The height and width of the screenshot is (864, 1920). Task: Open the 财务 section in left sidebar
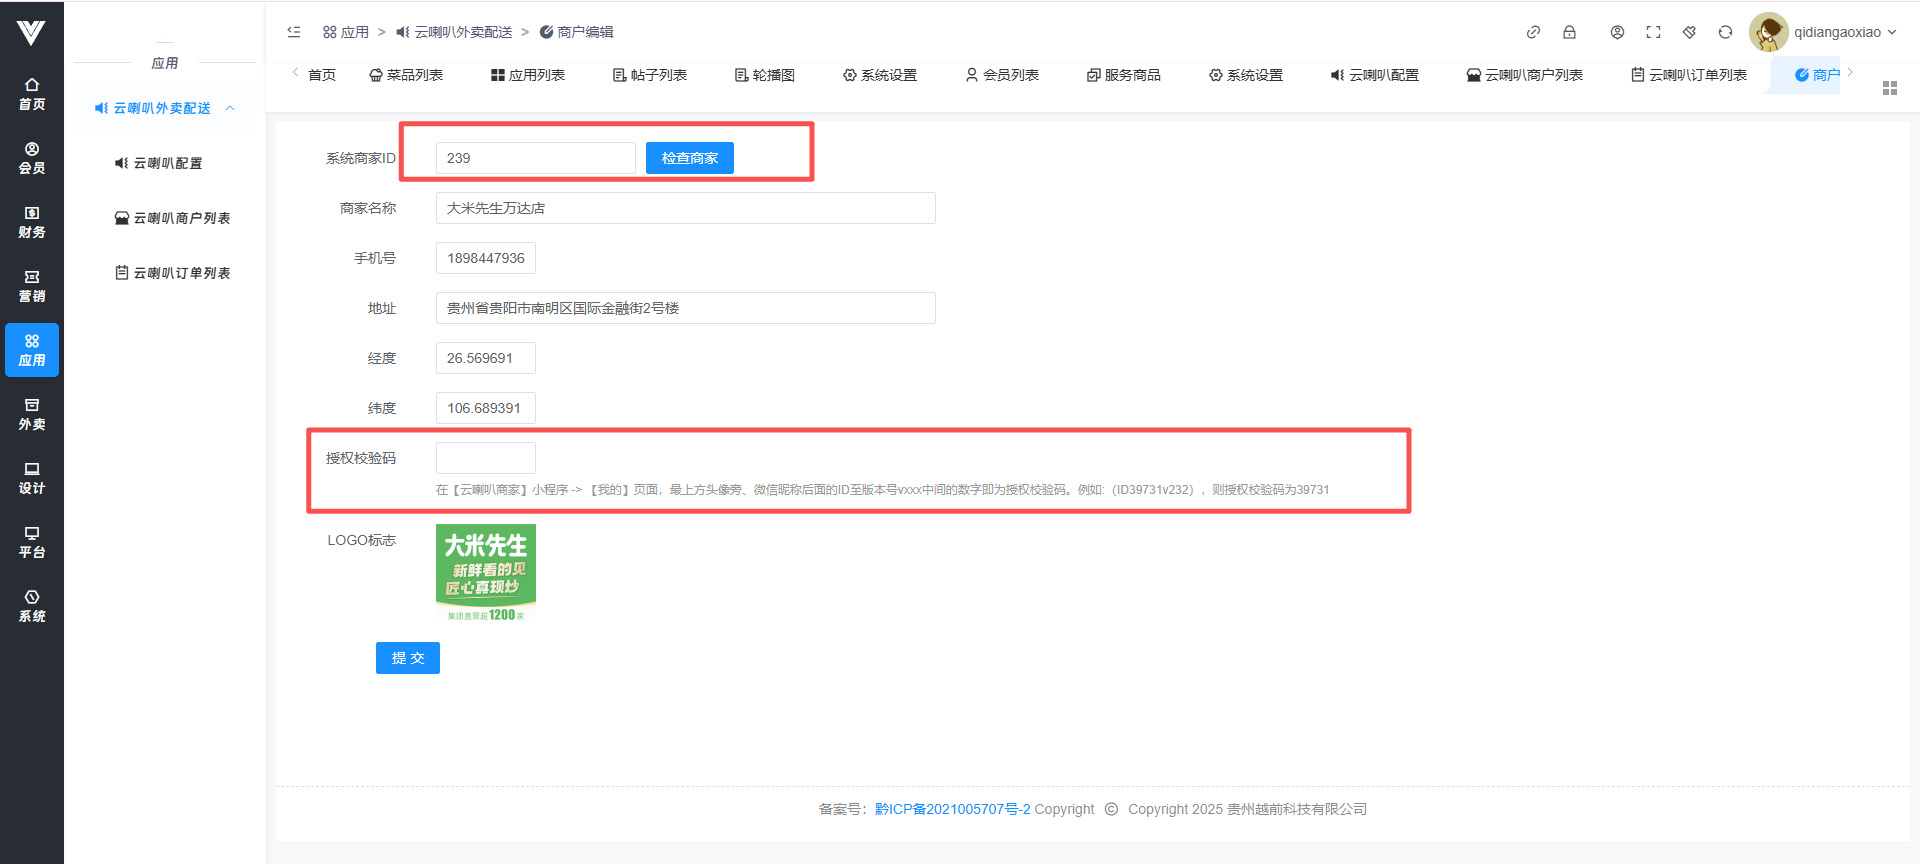(x=32, y=222)
